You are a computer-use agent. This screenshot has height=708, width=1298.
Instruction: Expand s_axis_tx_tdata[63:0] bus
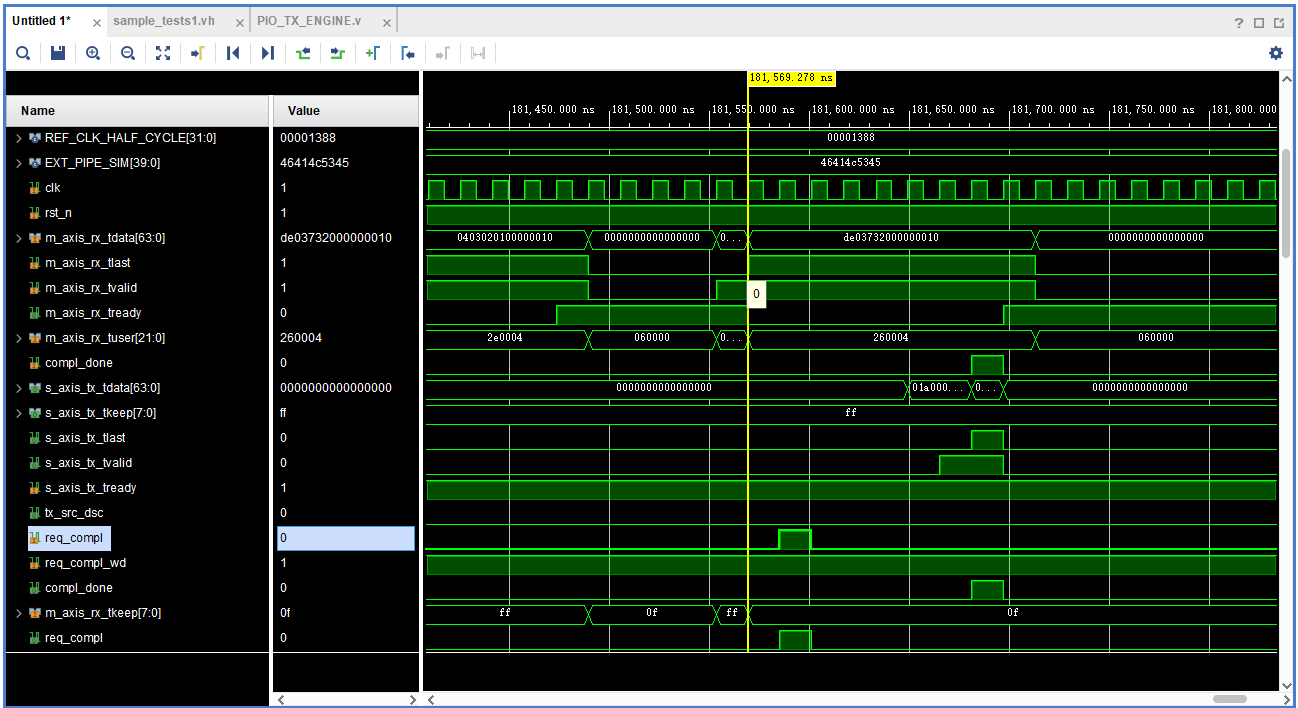[x=18, y=388]
